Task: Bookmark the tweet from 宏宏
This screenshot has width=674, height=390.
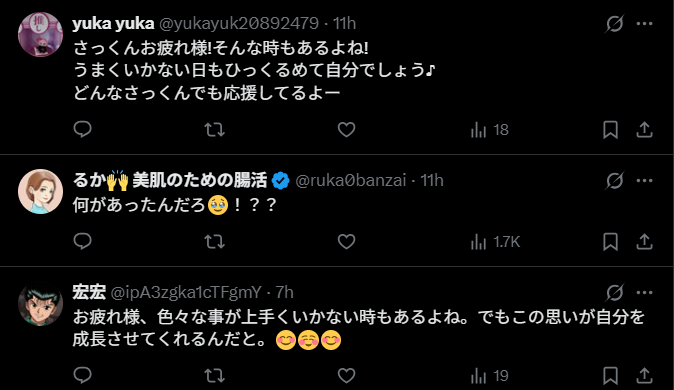Action: [610, 376]
